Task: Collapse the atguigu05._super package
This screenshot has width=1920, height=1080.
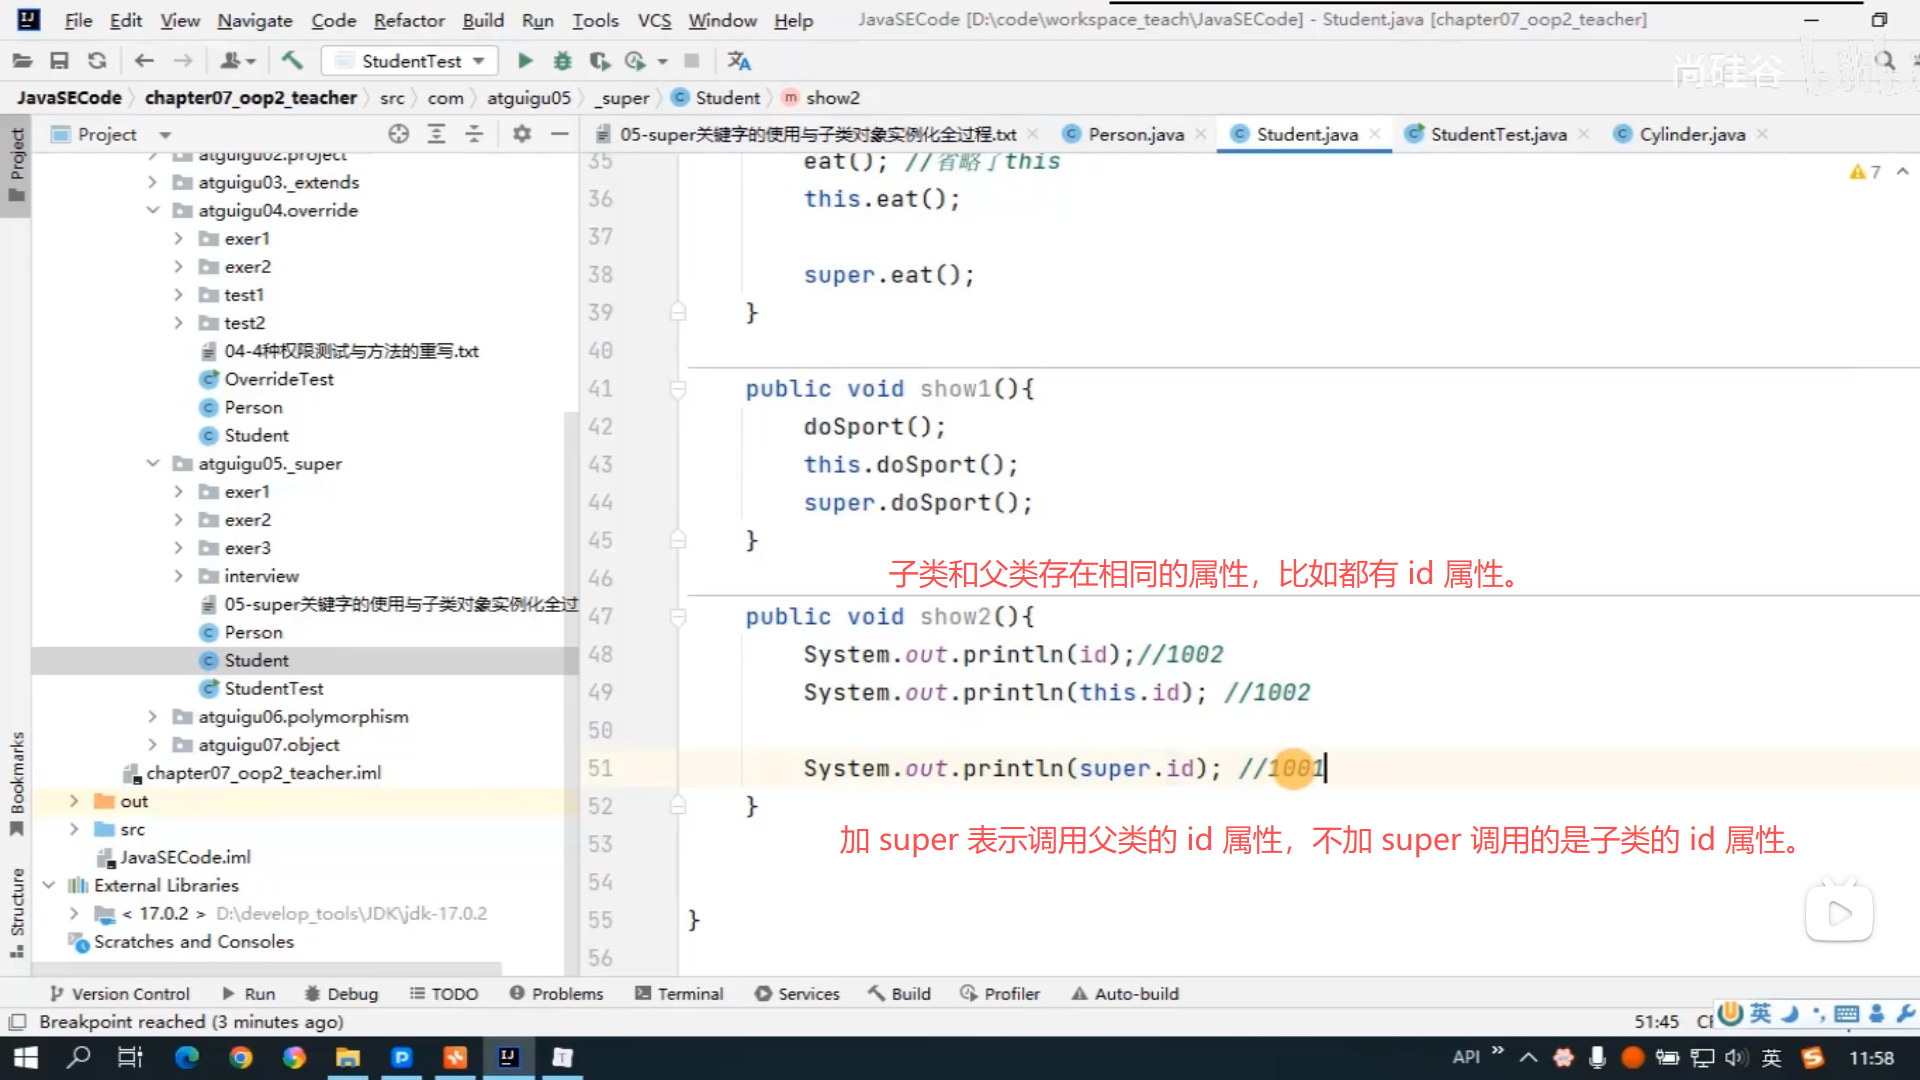Action: point(153,464)
